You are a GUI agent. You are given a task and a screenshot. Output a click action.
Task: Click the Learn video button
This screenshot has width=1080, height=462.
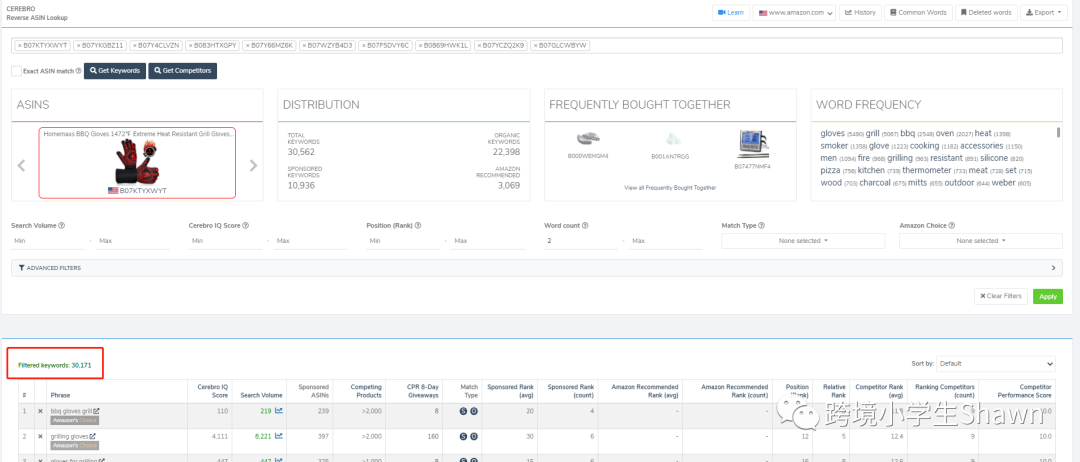[x=730, y=13]
